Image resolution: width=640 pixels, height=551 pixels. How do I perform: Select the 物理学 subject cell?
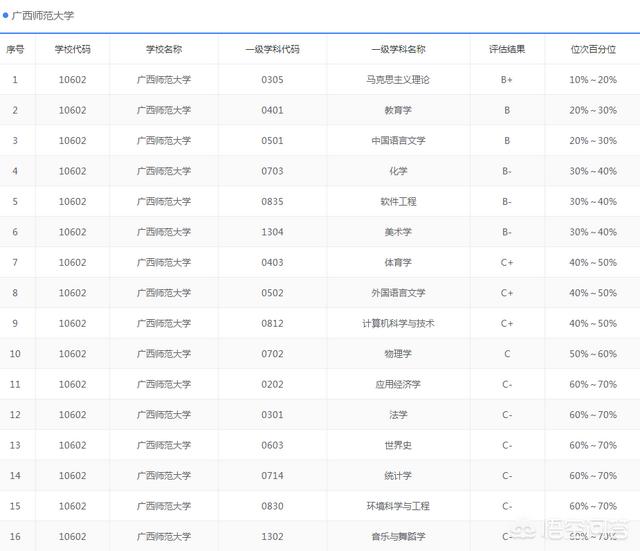tap(398, 354)
